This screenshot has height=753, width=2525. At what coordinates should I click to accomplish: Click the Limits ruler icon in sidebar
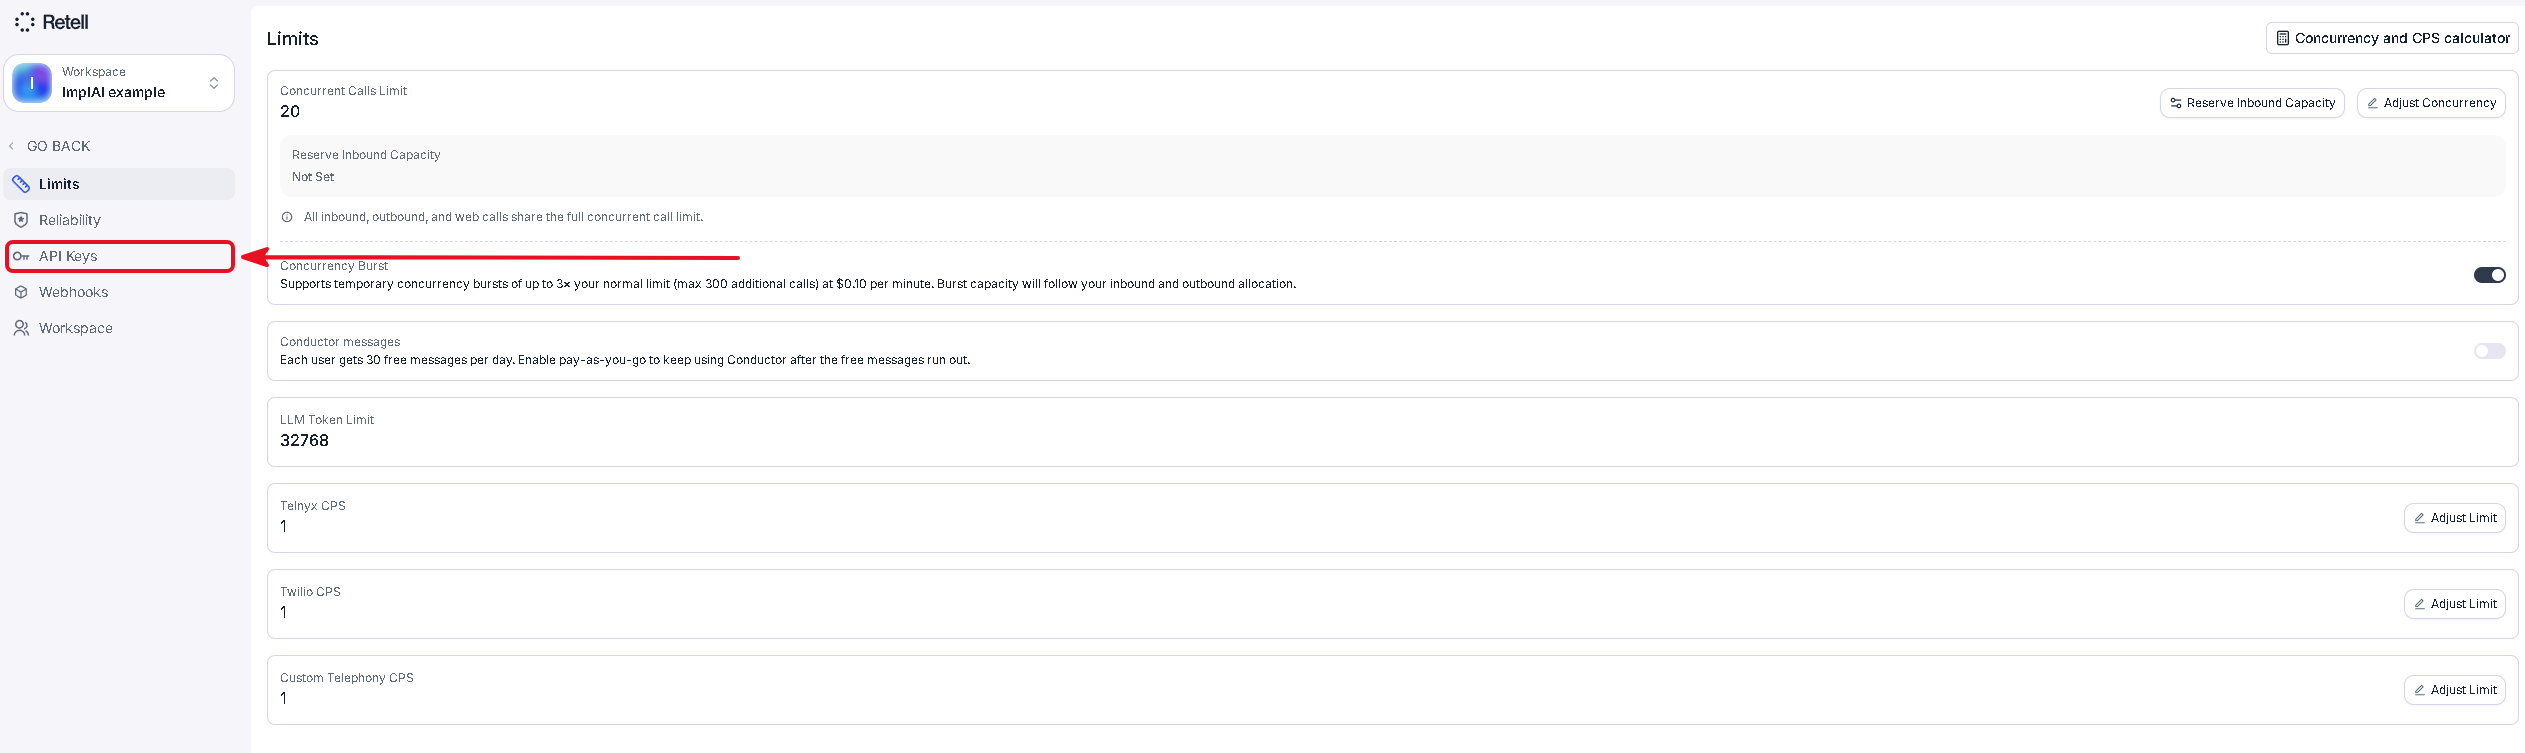[21, 184]
